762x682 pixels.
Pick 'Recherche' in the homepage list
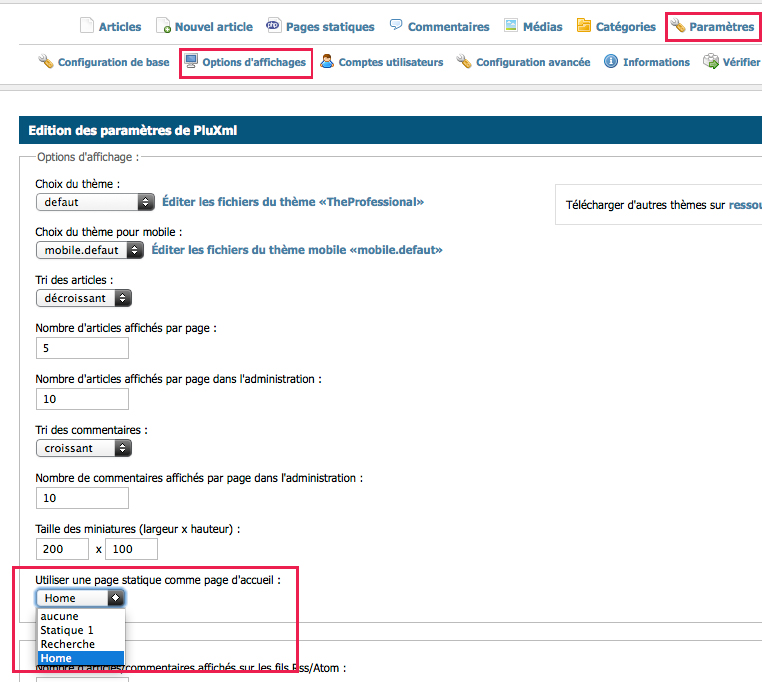68,645
